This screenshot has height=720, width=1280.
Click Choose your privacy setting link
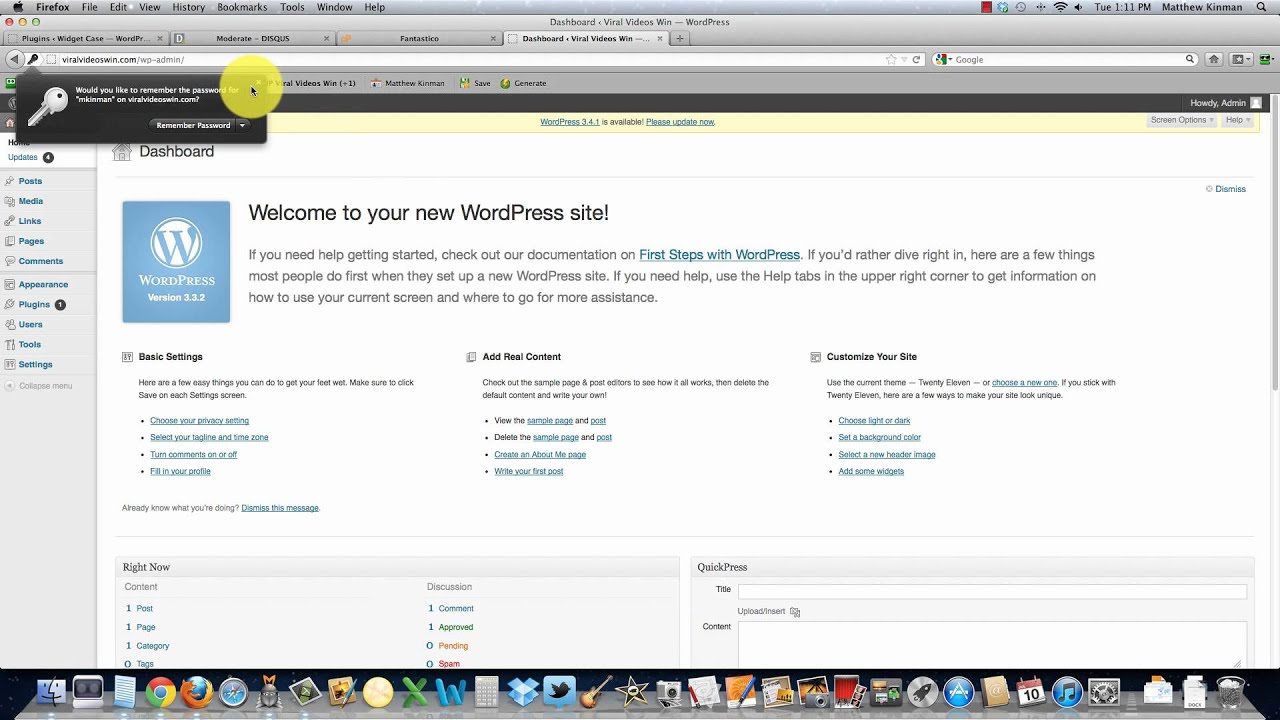pos(199,421)
